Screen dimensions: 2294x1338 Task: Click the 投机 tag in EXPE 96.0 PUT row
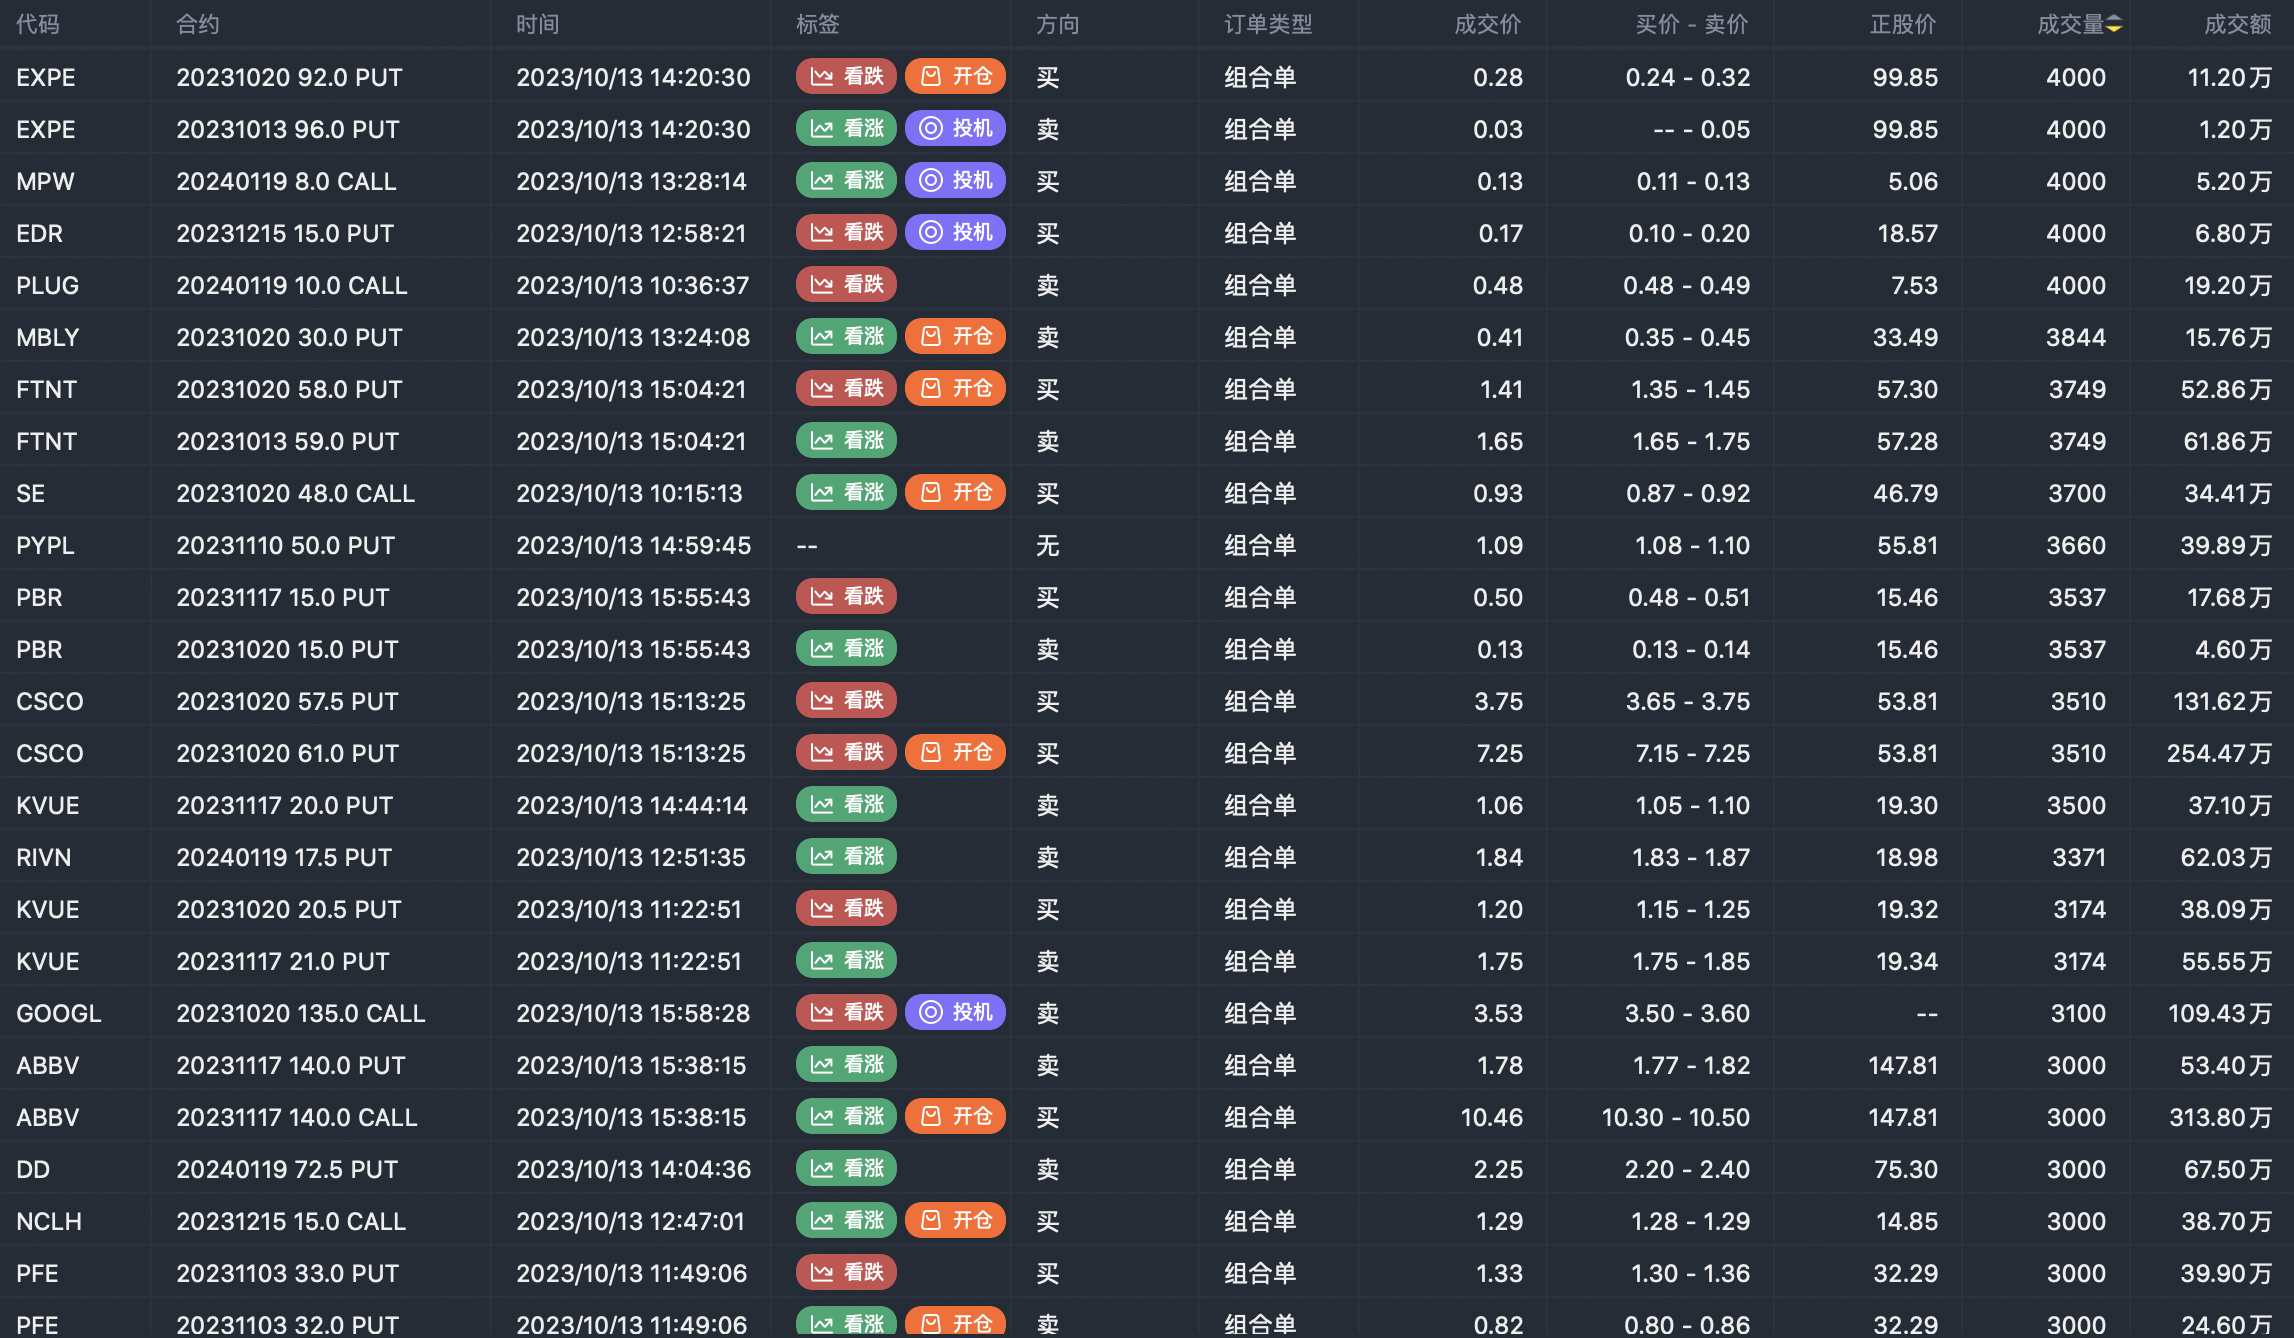click(x=955, y=128)
